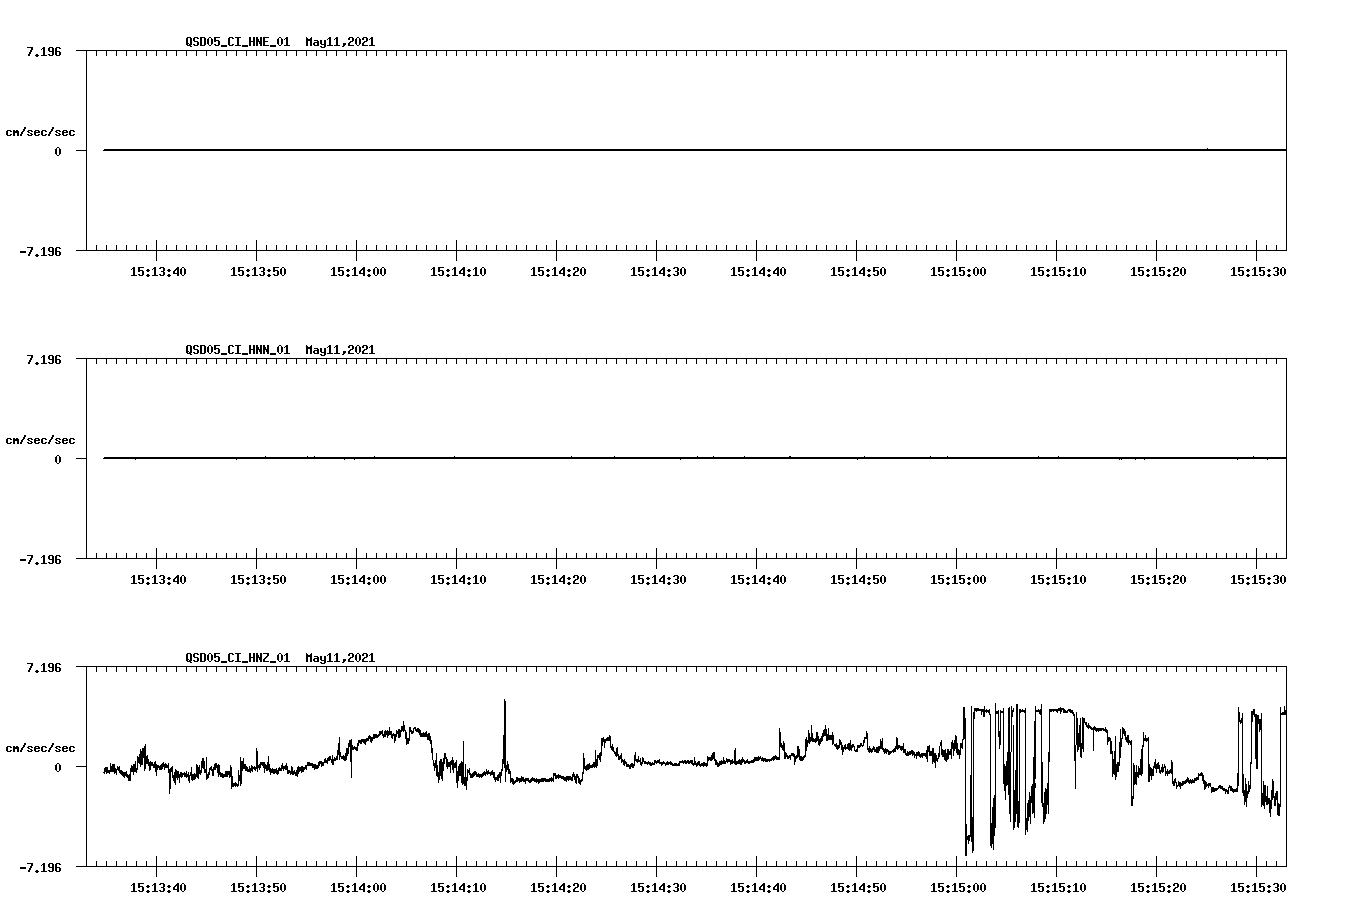
Task: Click the cm/sec/sec axis label of HNE plot
Action: click(x=40, y=131)
